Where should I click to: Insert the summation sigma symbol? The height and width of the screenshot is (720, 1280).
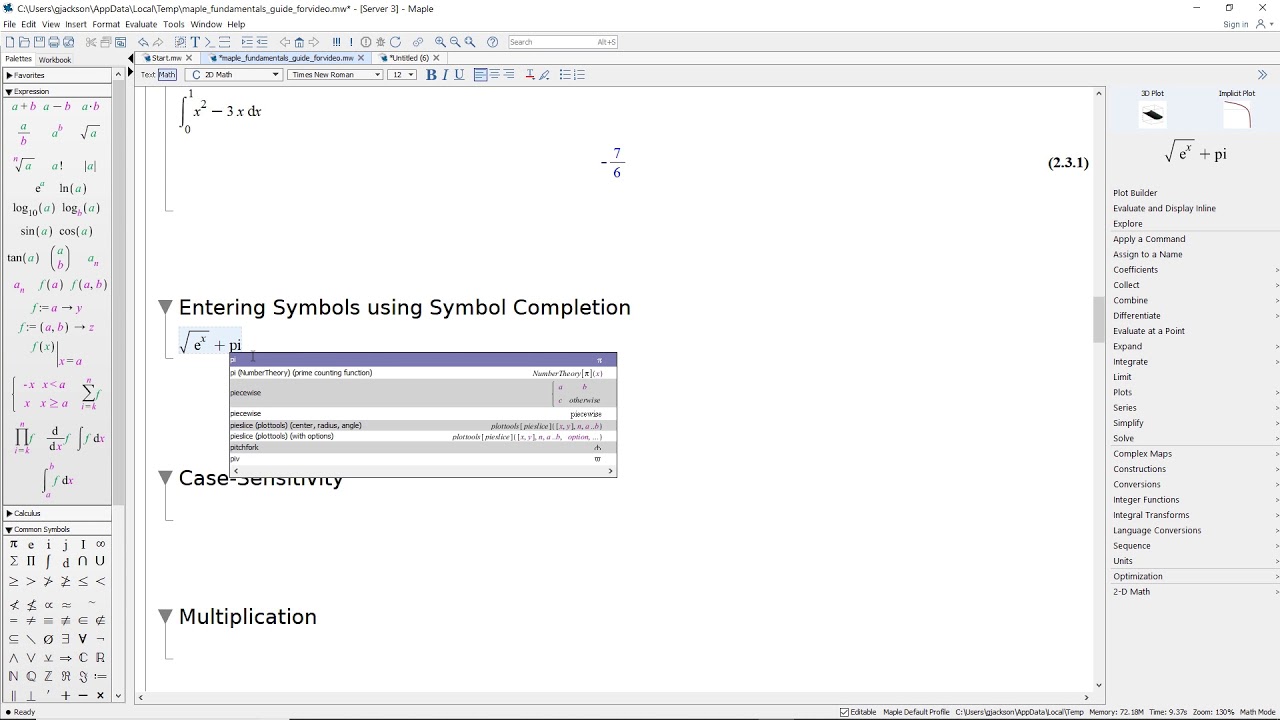click(14, 562)
